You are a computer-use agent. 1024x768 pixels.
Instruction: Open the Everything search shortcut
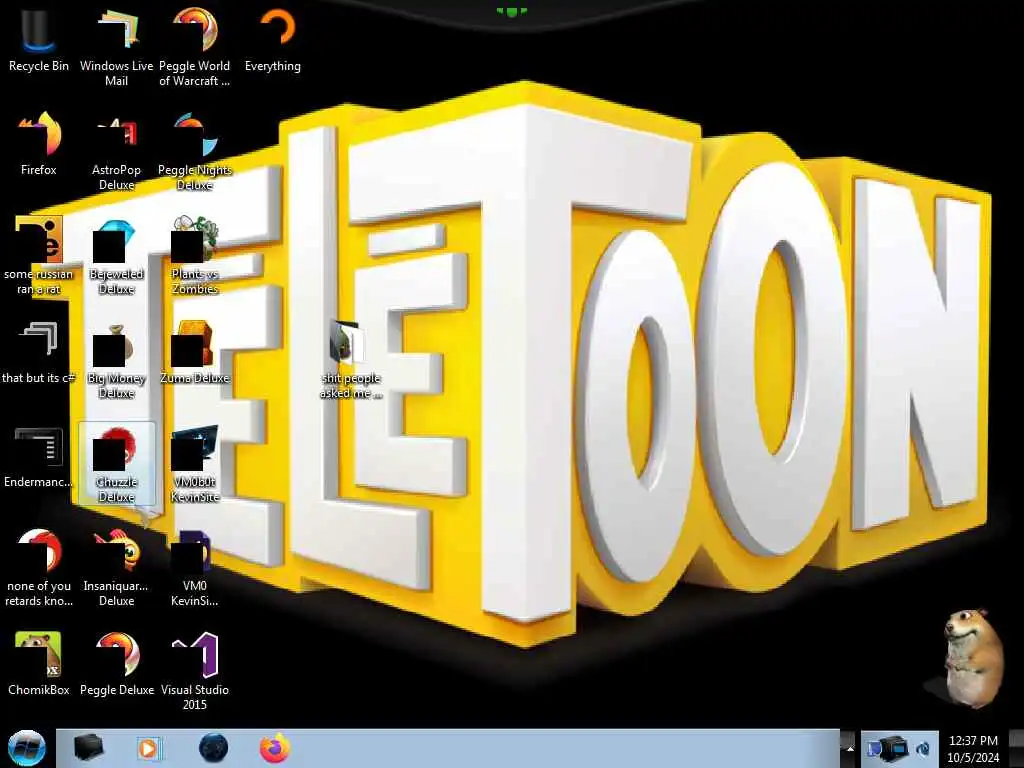tap(273, 40)
